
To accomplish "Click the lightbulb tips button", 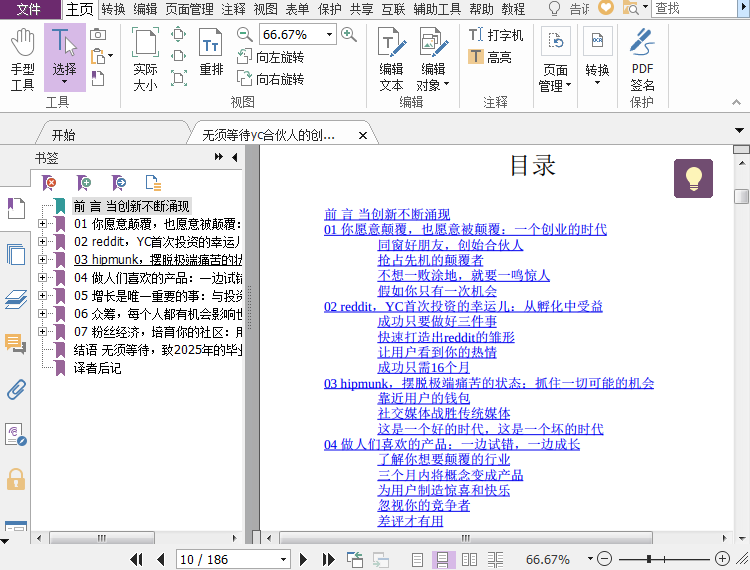I will click(693, 178).
